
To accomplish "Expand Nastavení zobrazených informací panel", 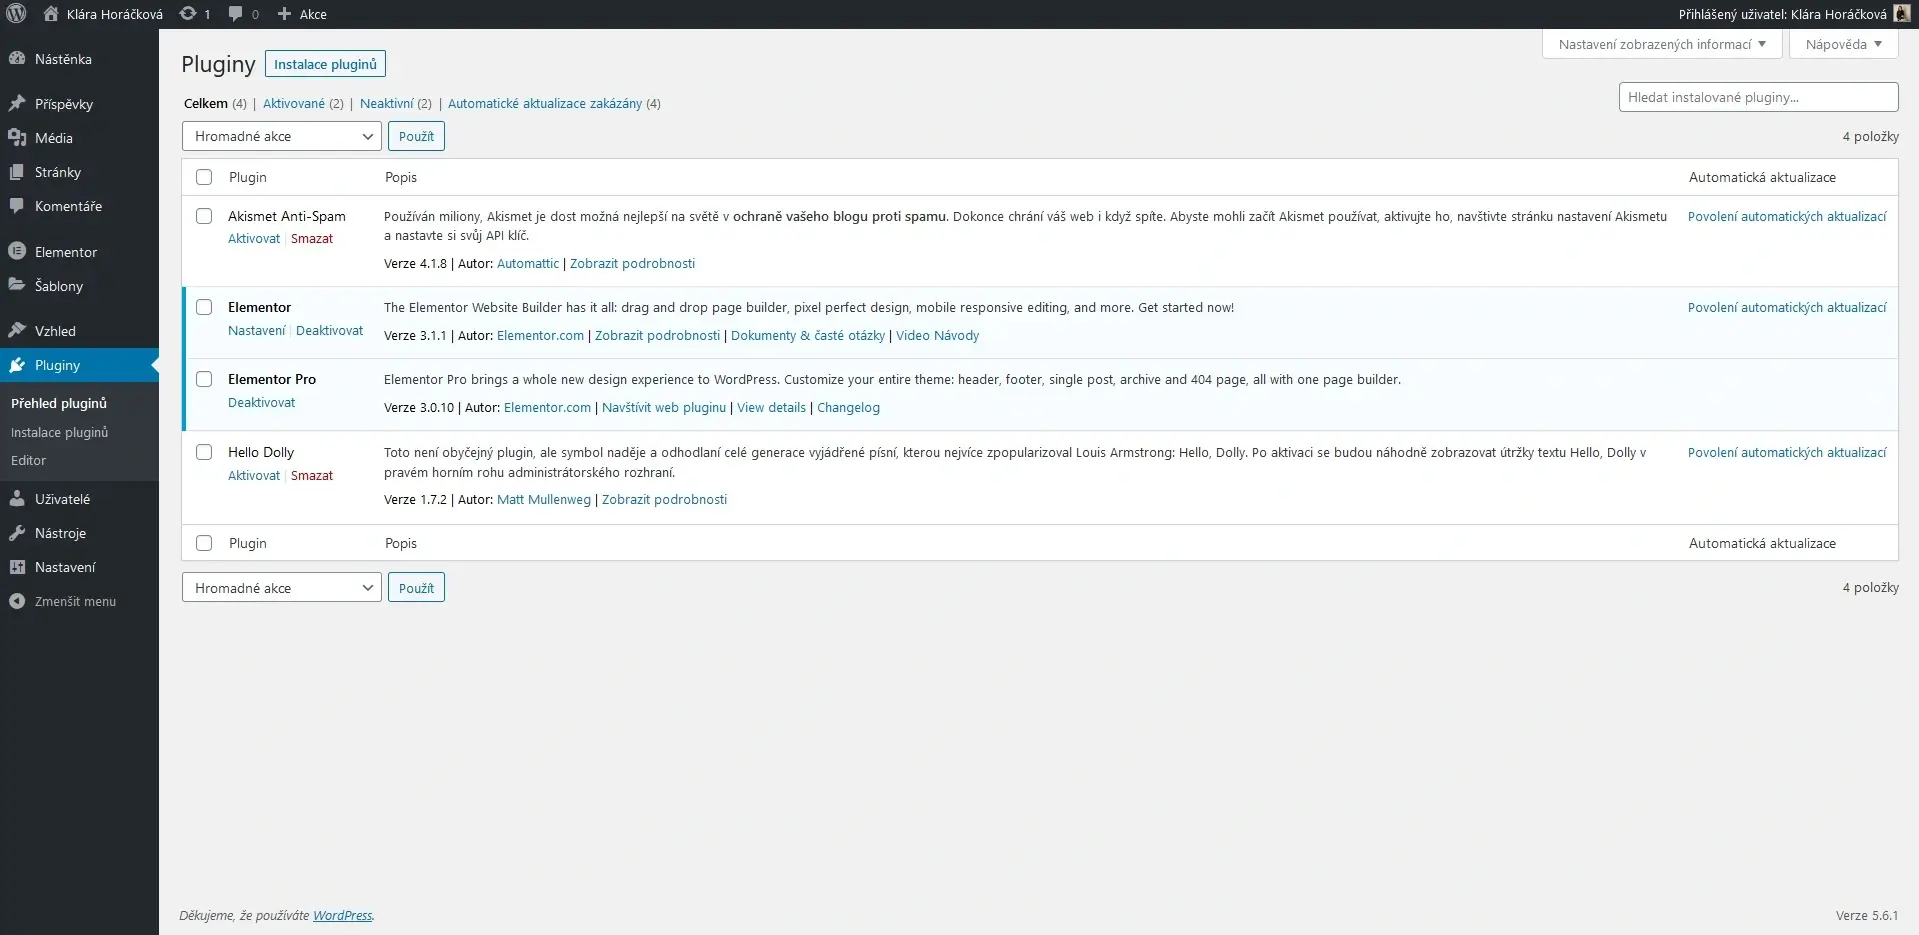I will [1662, 44].
